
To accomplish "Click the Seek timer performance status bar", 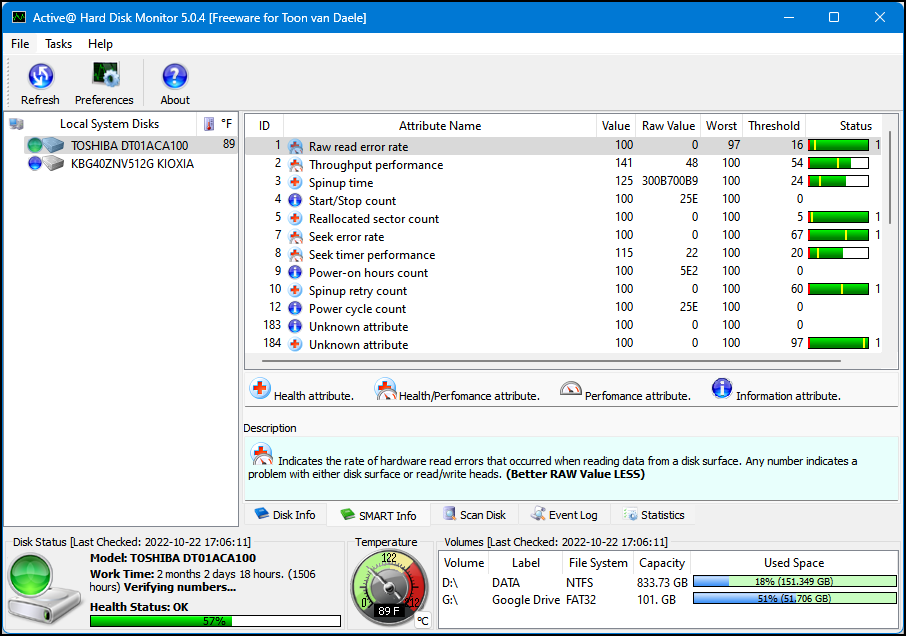I will click(838, 253).
